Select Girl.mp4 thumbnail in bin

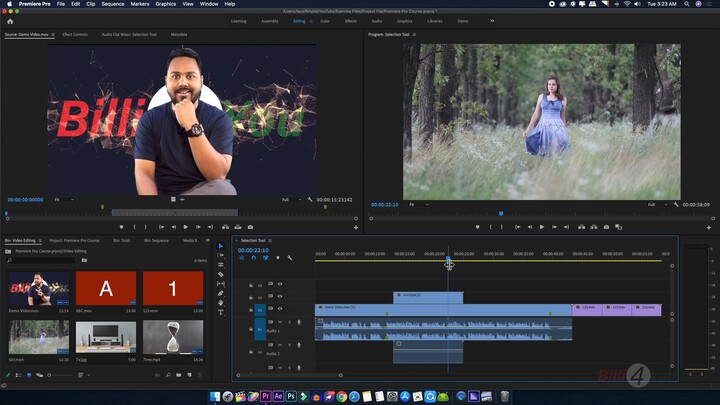[39, 338]
